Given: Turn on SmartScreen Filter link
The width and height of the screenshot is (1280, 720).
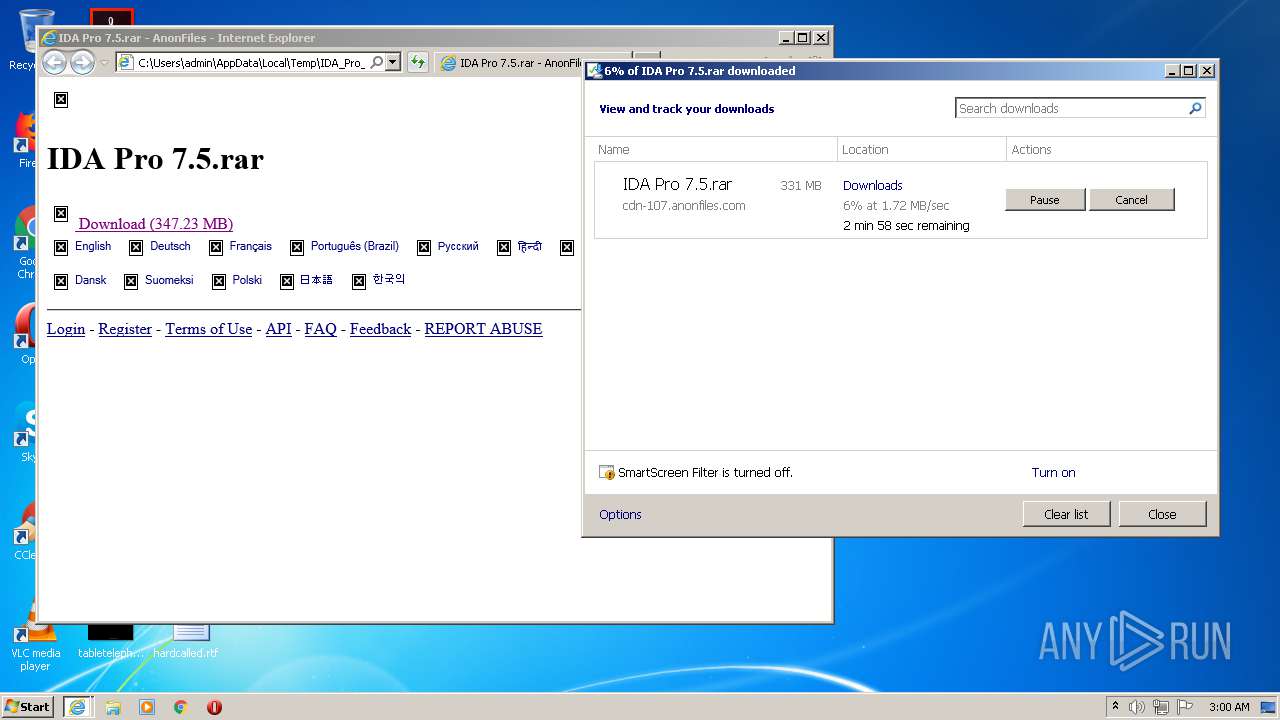Looking at the screenshot, I should pyautogui.click(x=1053, y=472).
